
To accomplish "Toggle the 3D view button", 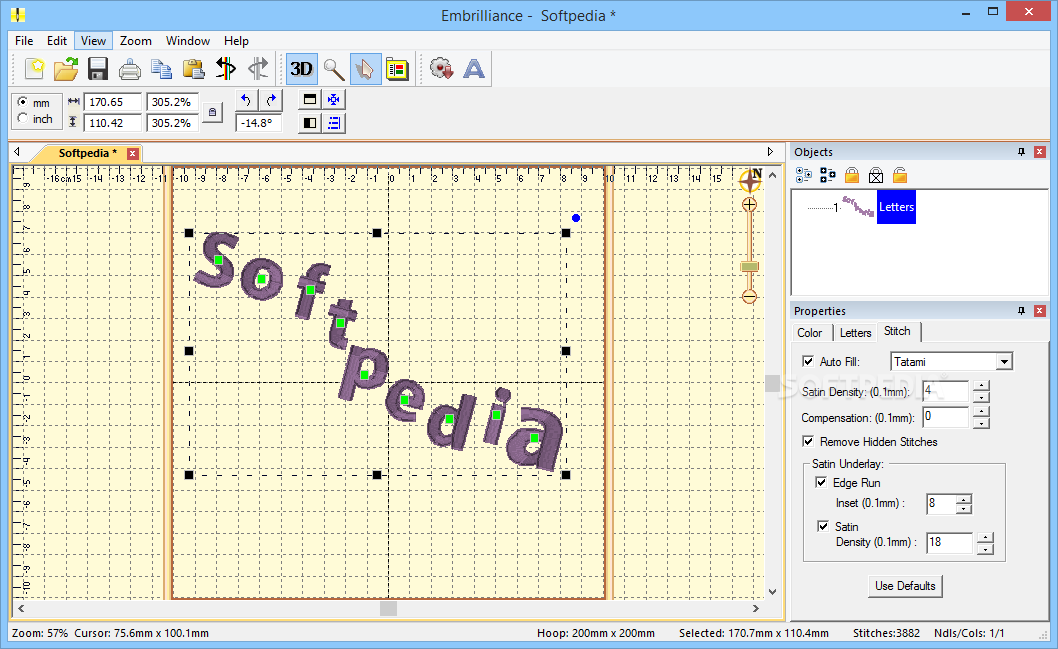I will coord(302,69).
